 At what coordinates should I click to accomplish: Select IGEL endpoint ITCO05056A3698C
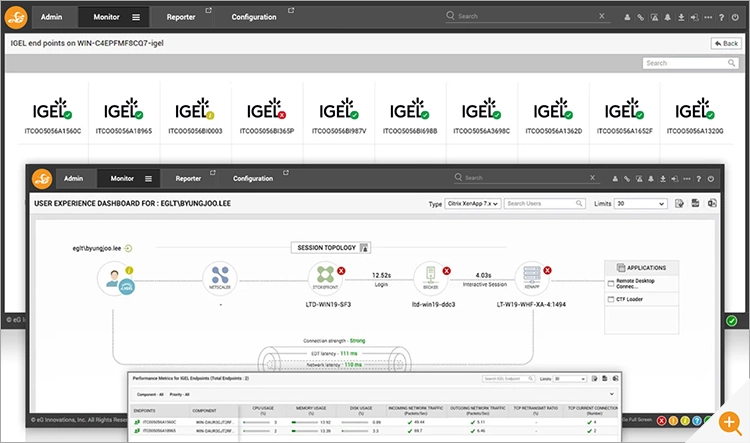coord(482,116)
